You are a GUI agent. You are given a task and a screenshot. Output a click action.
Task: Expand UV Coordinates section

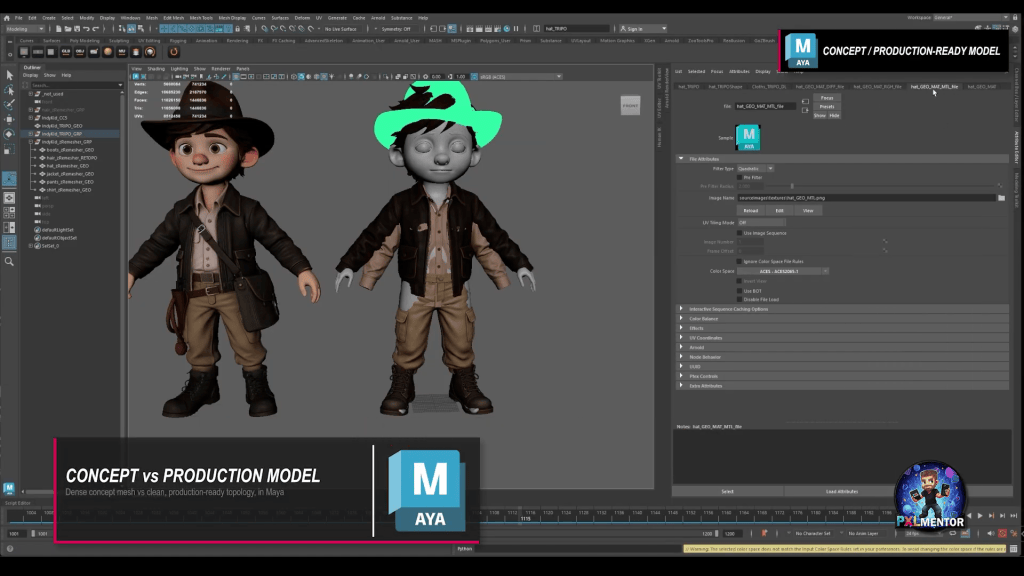coord(681,338)
